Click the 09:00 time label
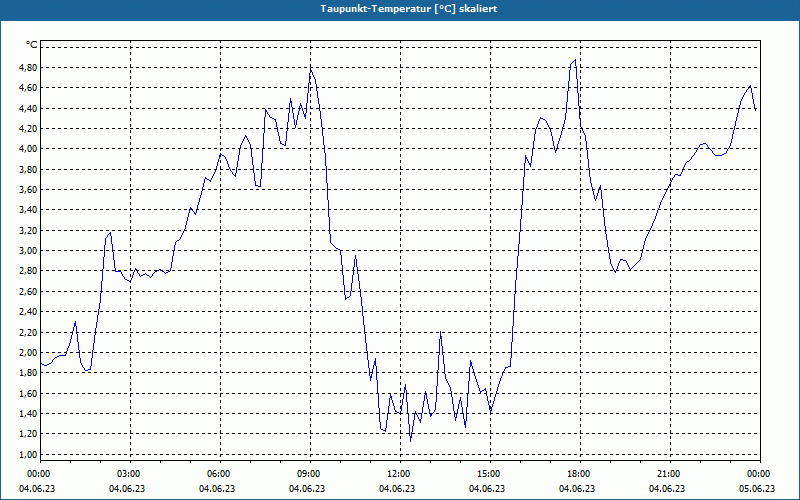This screenshot has width=800, height=500. coord(310,473)
